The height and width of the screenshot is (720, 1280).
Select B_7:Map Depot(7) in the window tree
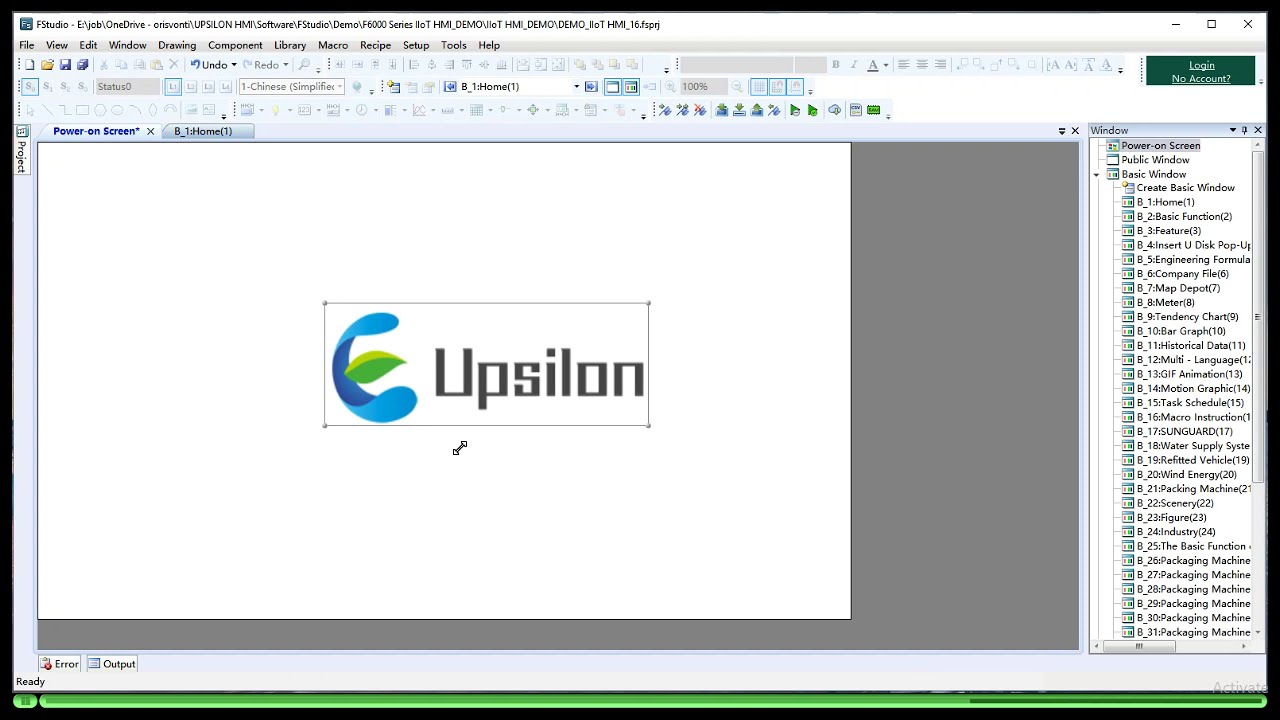tap(1178, 288)
